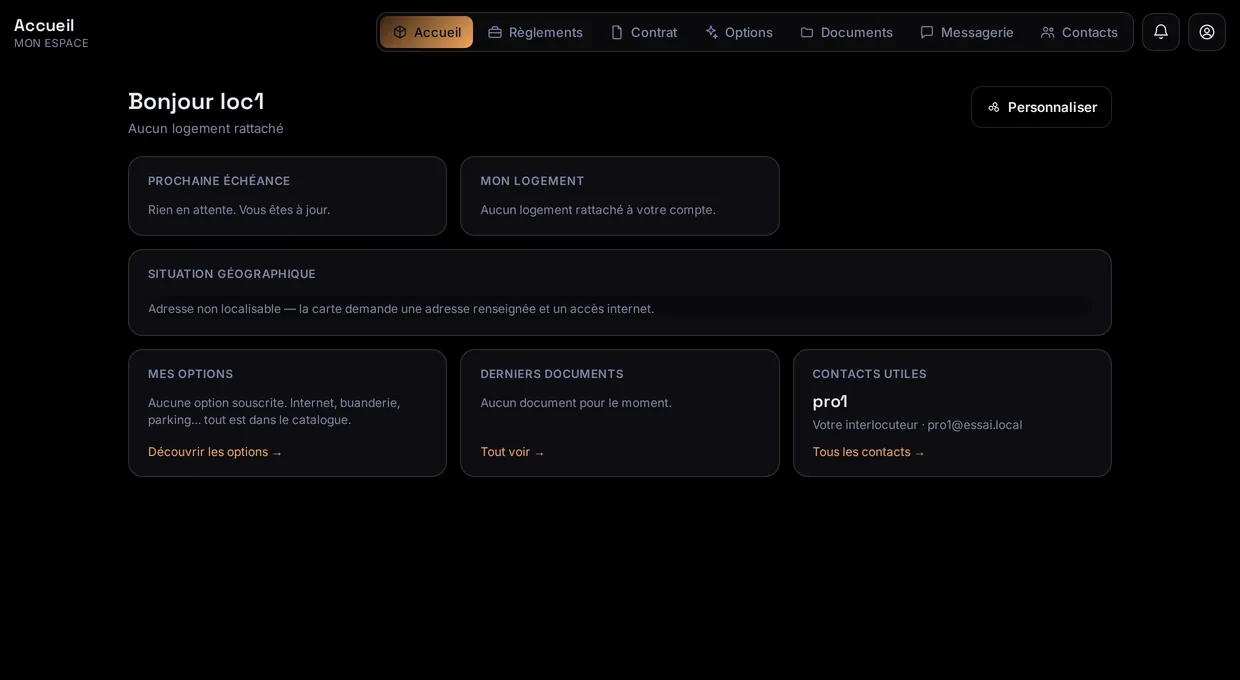Click the Personnaliser button
1240x680 pixels.
[x=1041, y=107]
